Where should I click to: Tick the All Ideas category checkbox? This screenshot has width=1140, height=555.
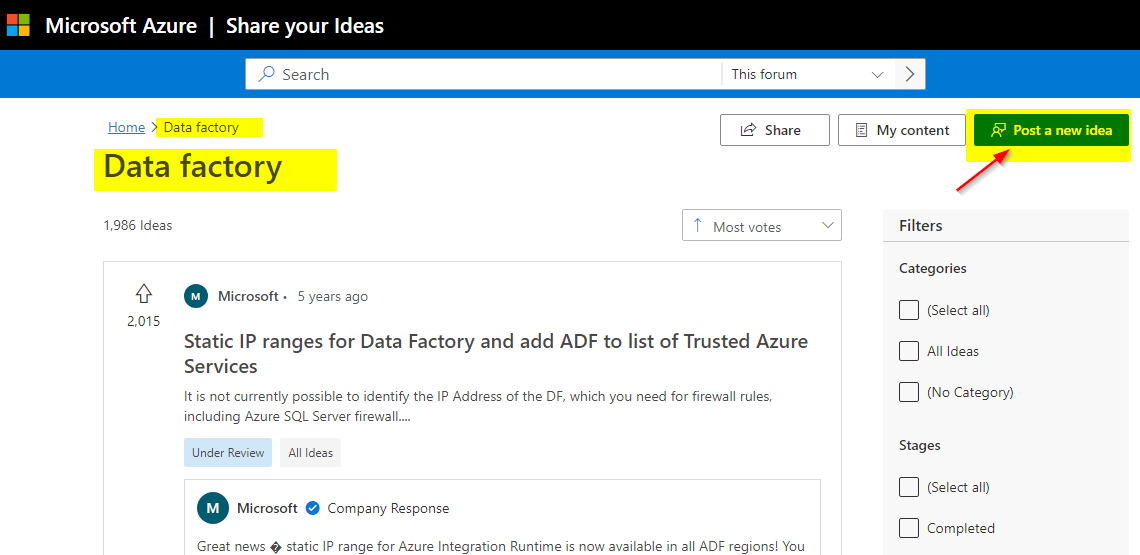(x=909, y=351)
